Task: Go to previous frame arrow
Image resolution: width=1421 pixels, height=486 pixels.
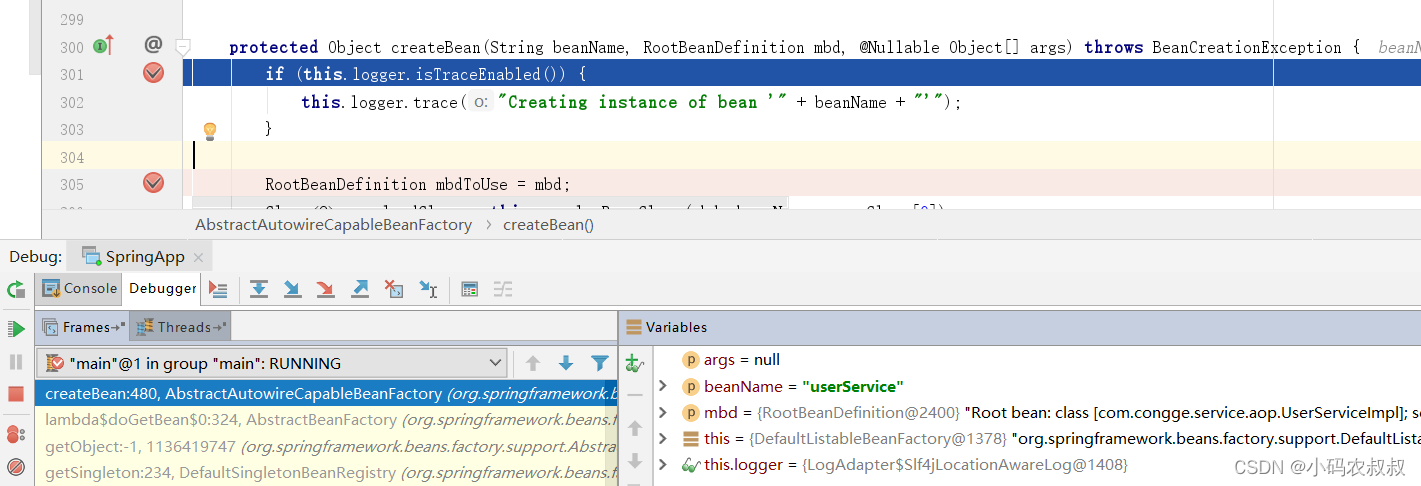Action: tap(533, 363)
